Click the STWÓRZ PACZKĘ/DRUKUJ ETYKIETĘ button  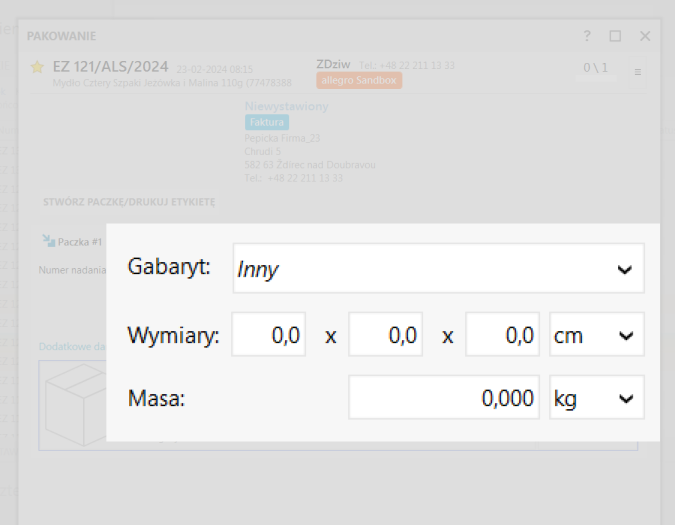coord(129,202)
